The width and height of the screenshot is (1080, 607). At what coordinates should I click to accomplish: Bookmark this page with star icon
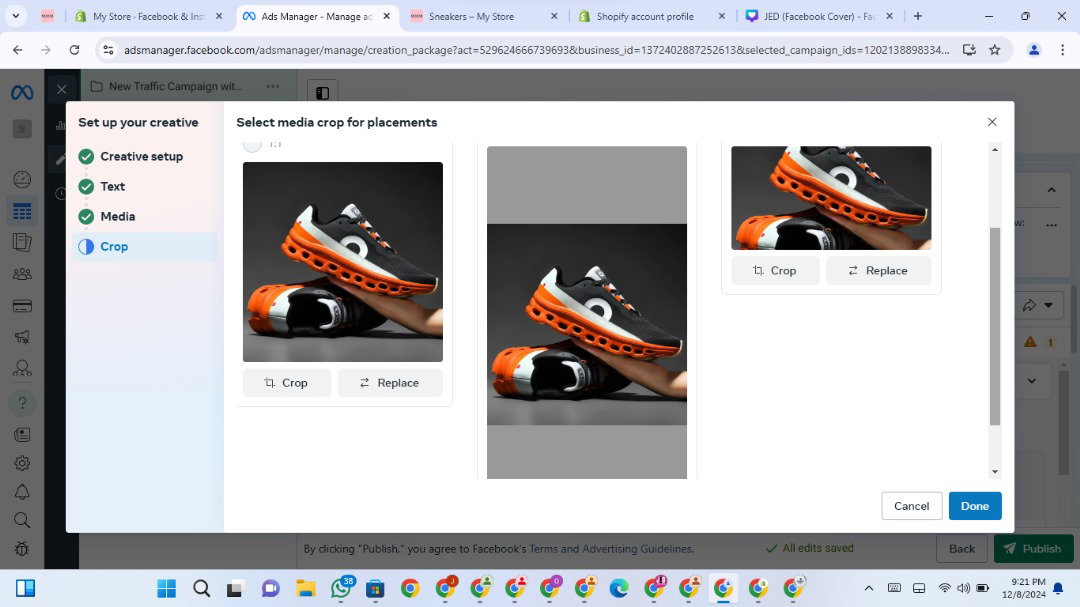[x=995, y=50]
